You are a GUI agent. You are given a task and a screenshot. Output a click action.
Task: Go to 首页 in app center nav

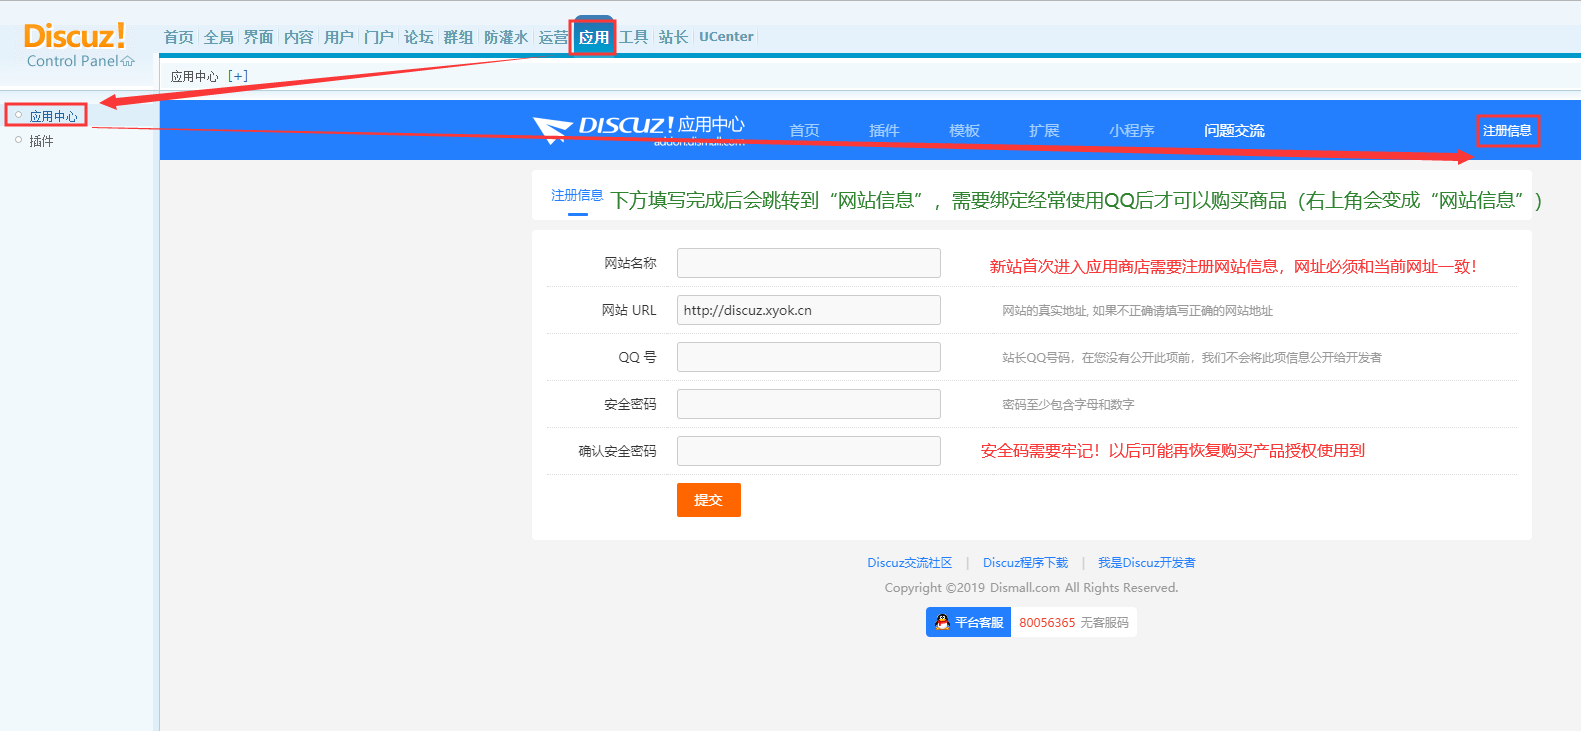(804, 131)
